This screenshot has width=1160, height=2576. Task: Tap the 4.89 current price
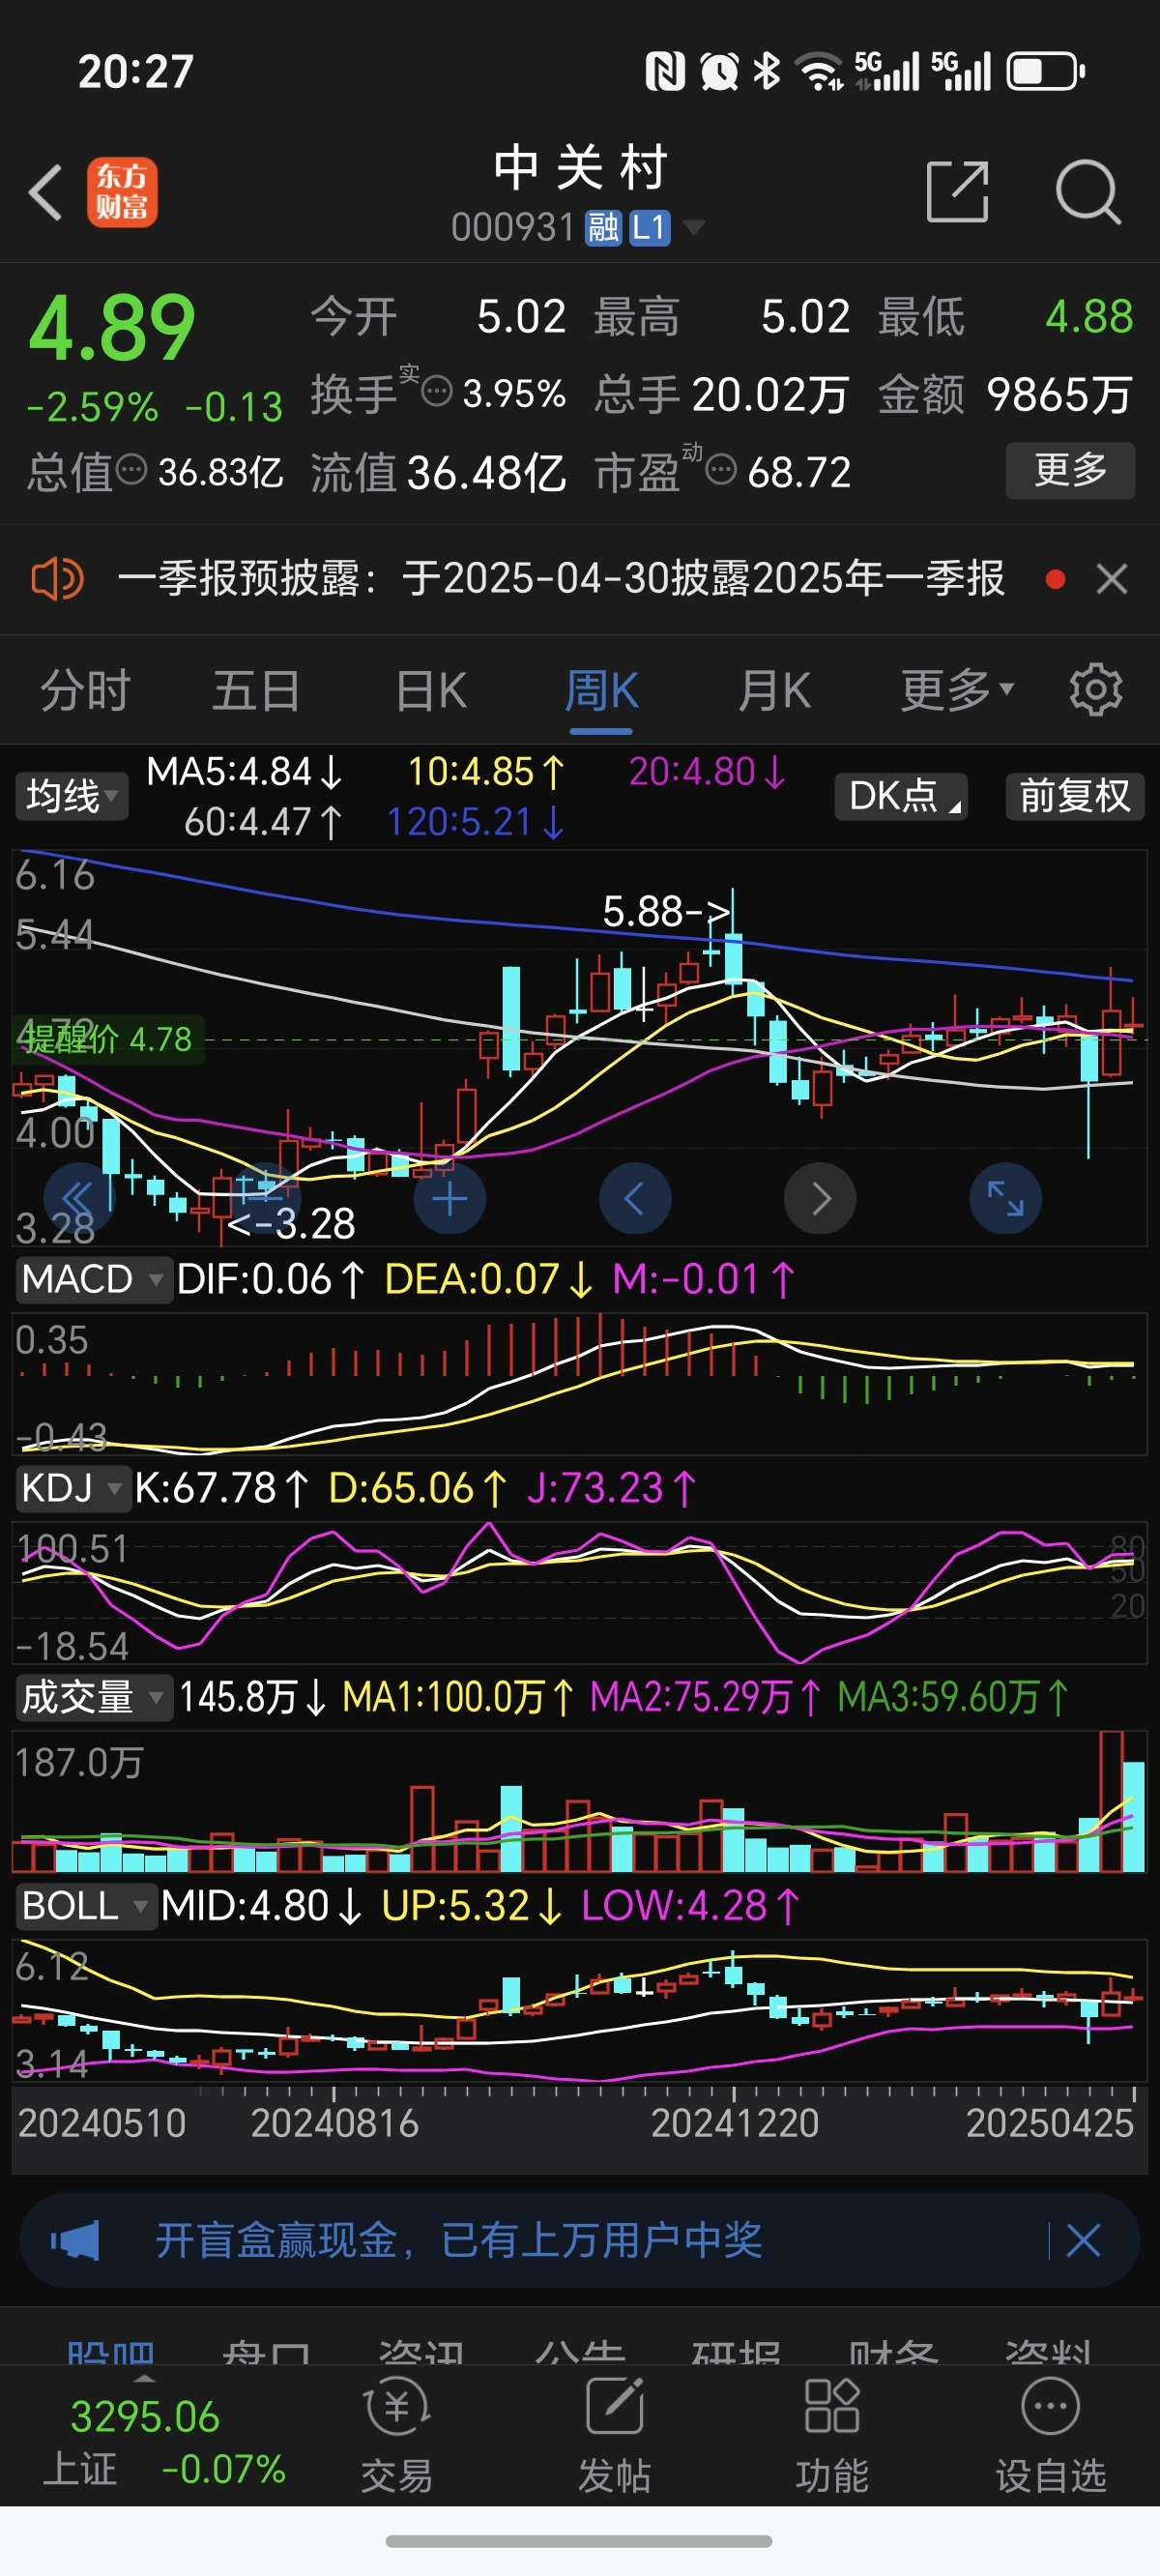pos(112,327)
